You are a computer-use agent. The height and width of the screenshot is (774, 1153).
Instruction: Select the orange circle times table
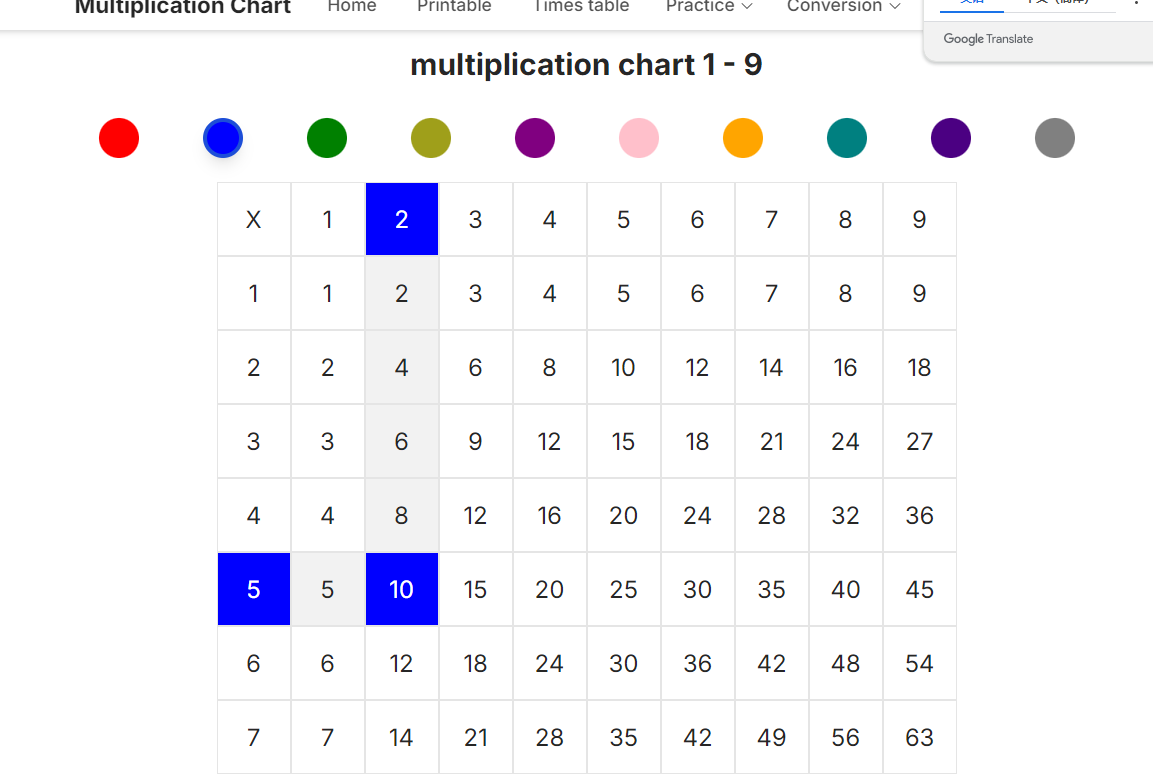[743, 138]
